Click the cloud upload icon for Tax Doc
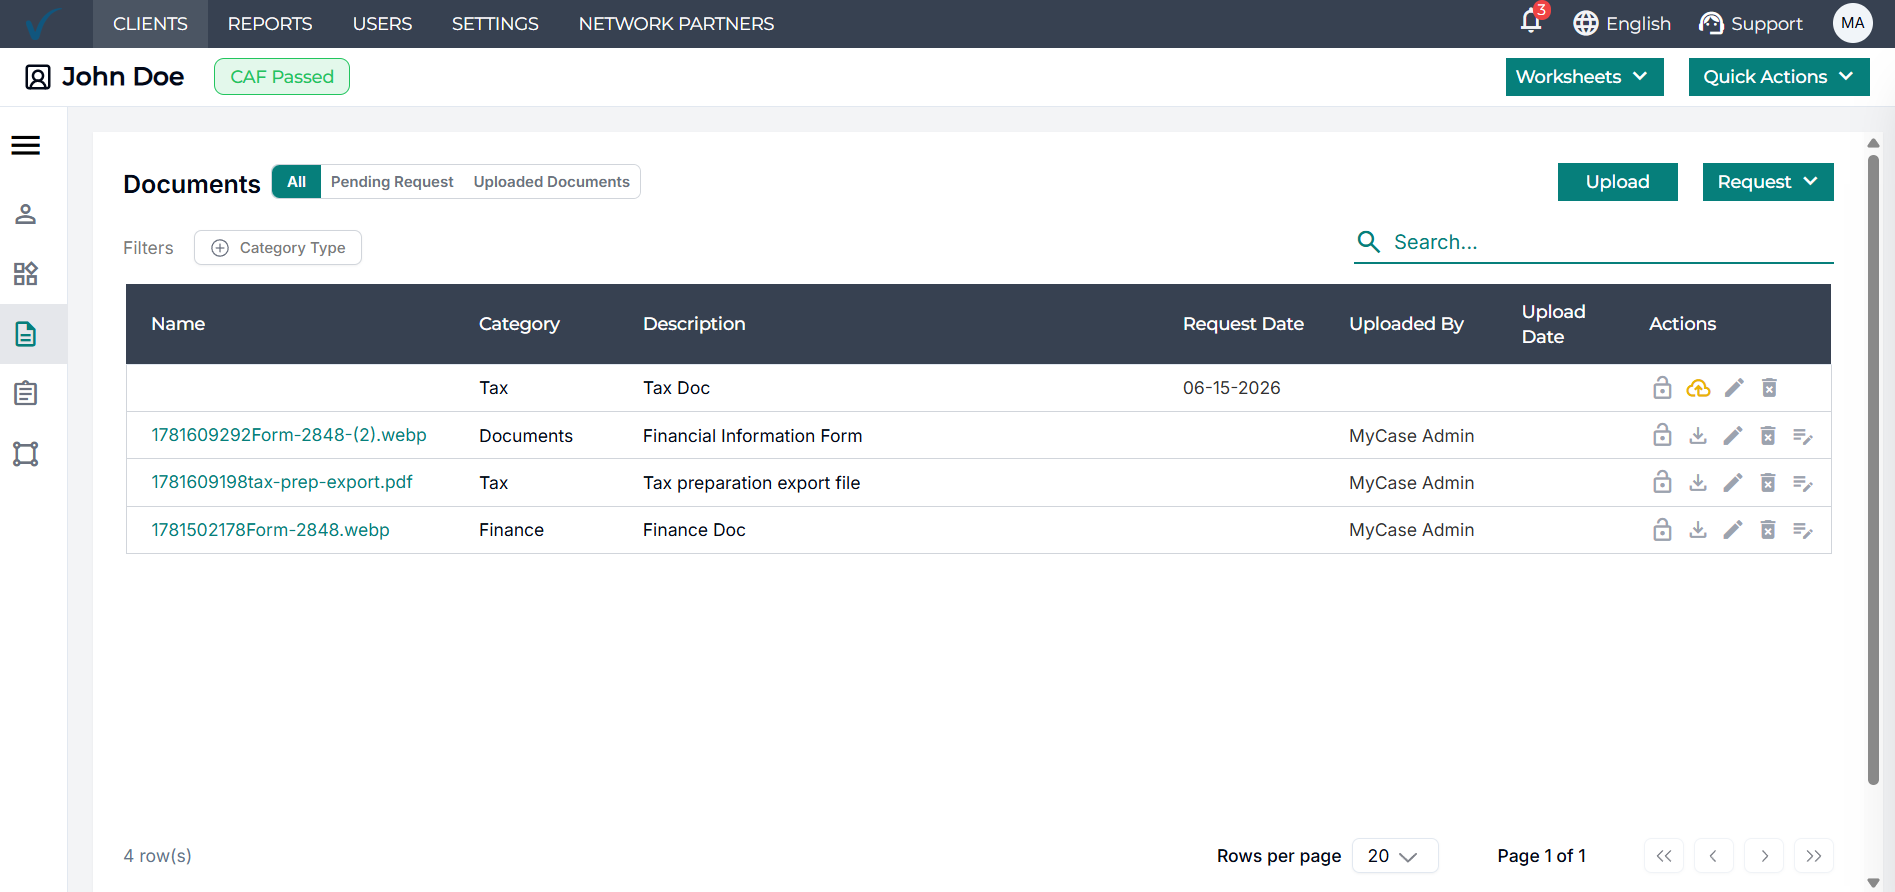This screenshot has height=892, width=1895. [x=1698, y=388]
